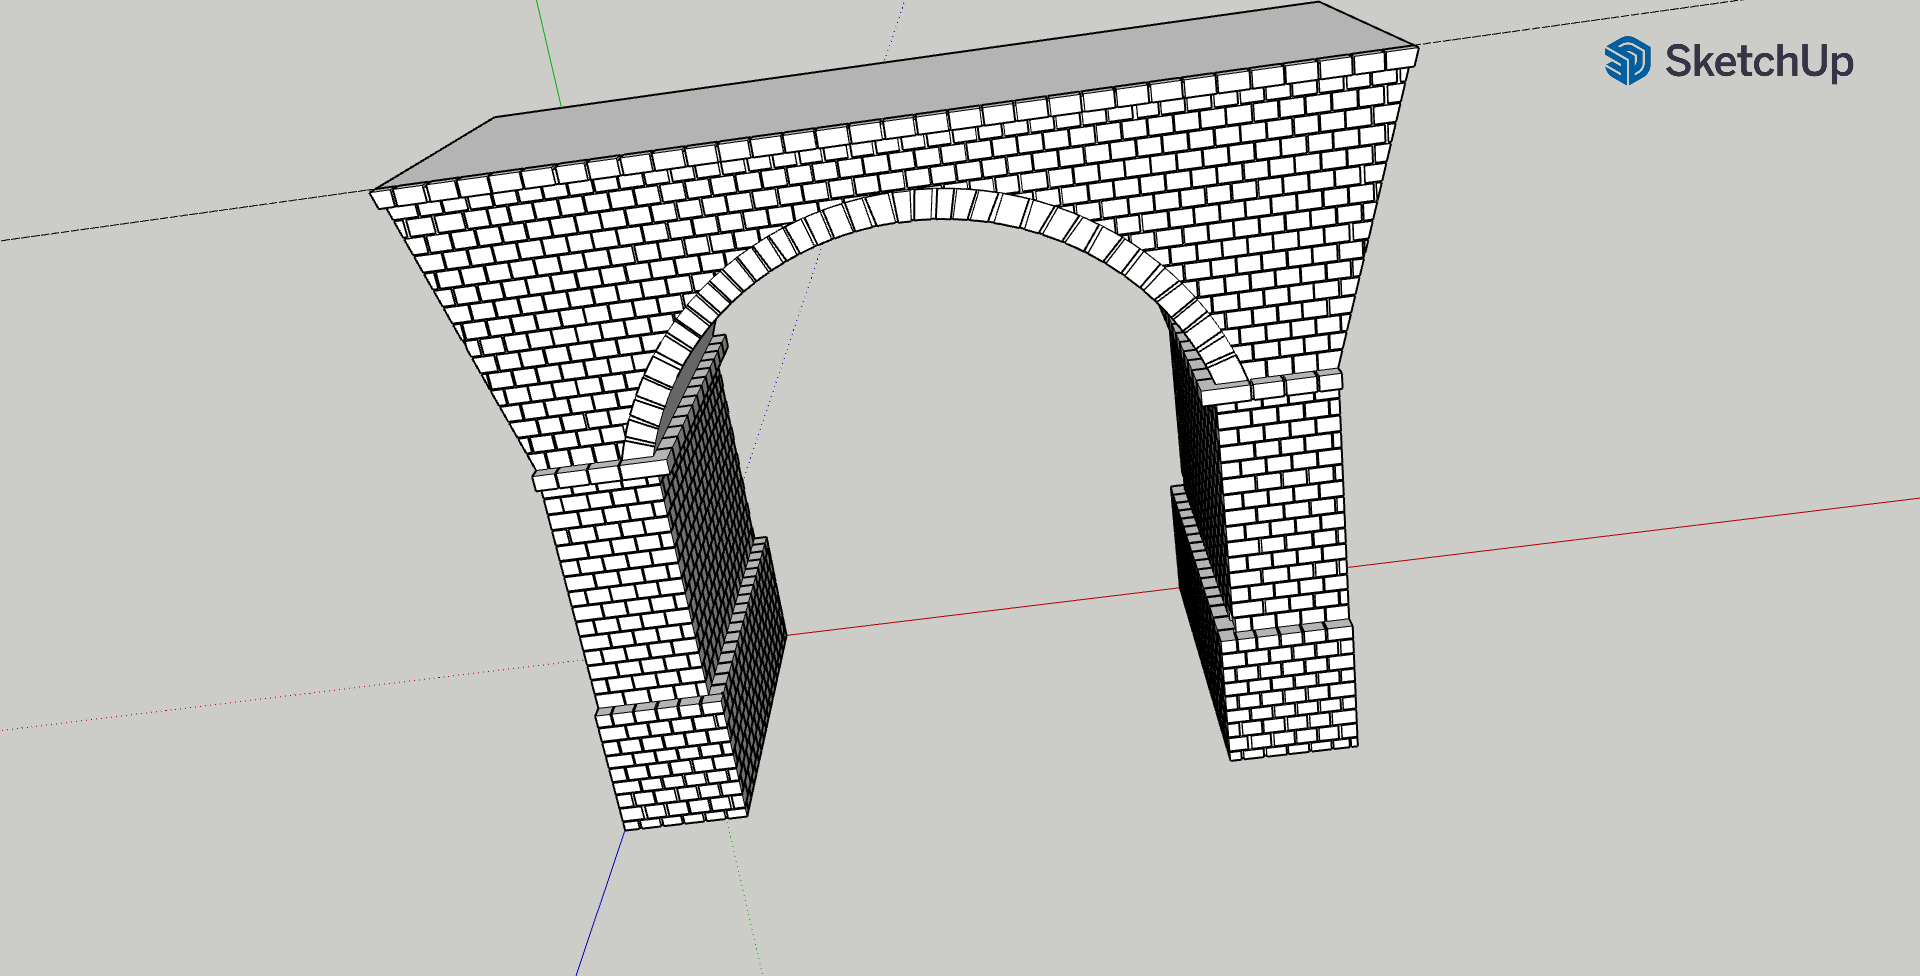Click the keystone at the arch's top center

click(940, 204)
